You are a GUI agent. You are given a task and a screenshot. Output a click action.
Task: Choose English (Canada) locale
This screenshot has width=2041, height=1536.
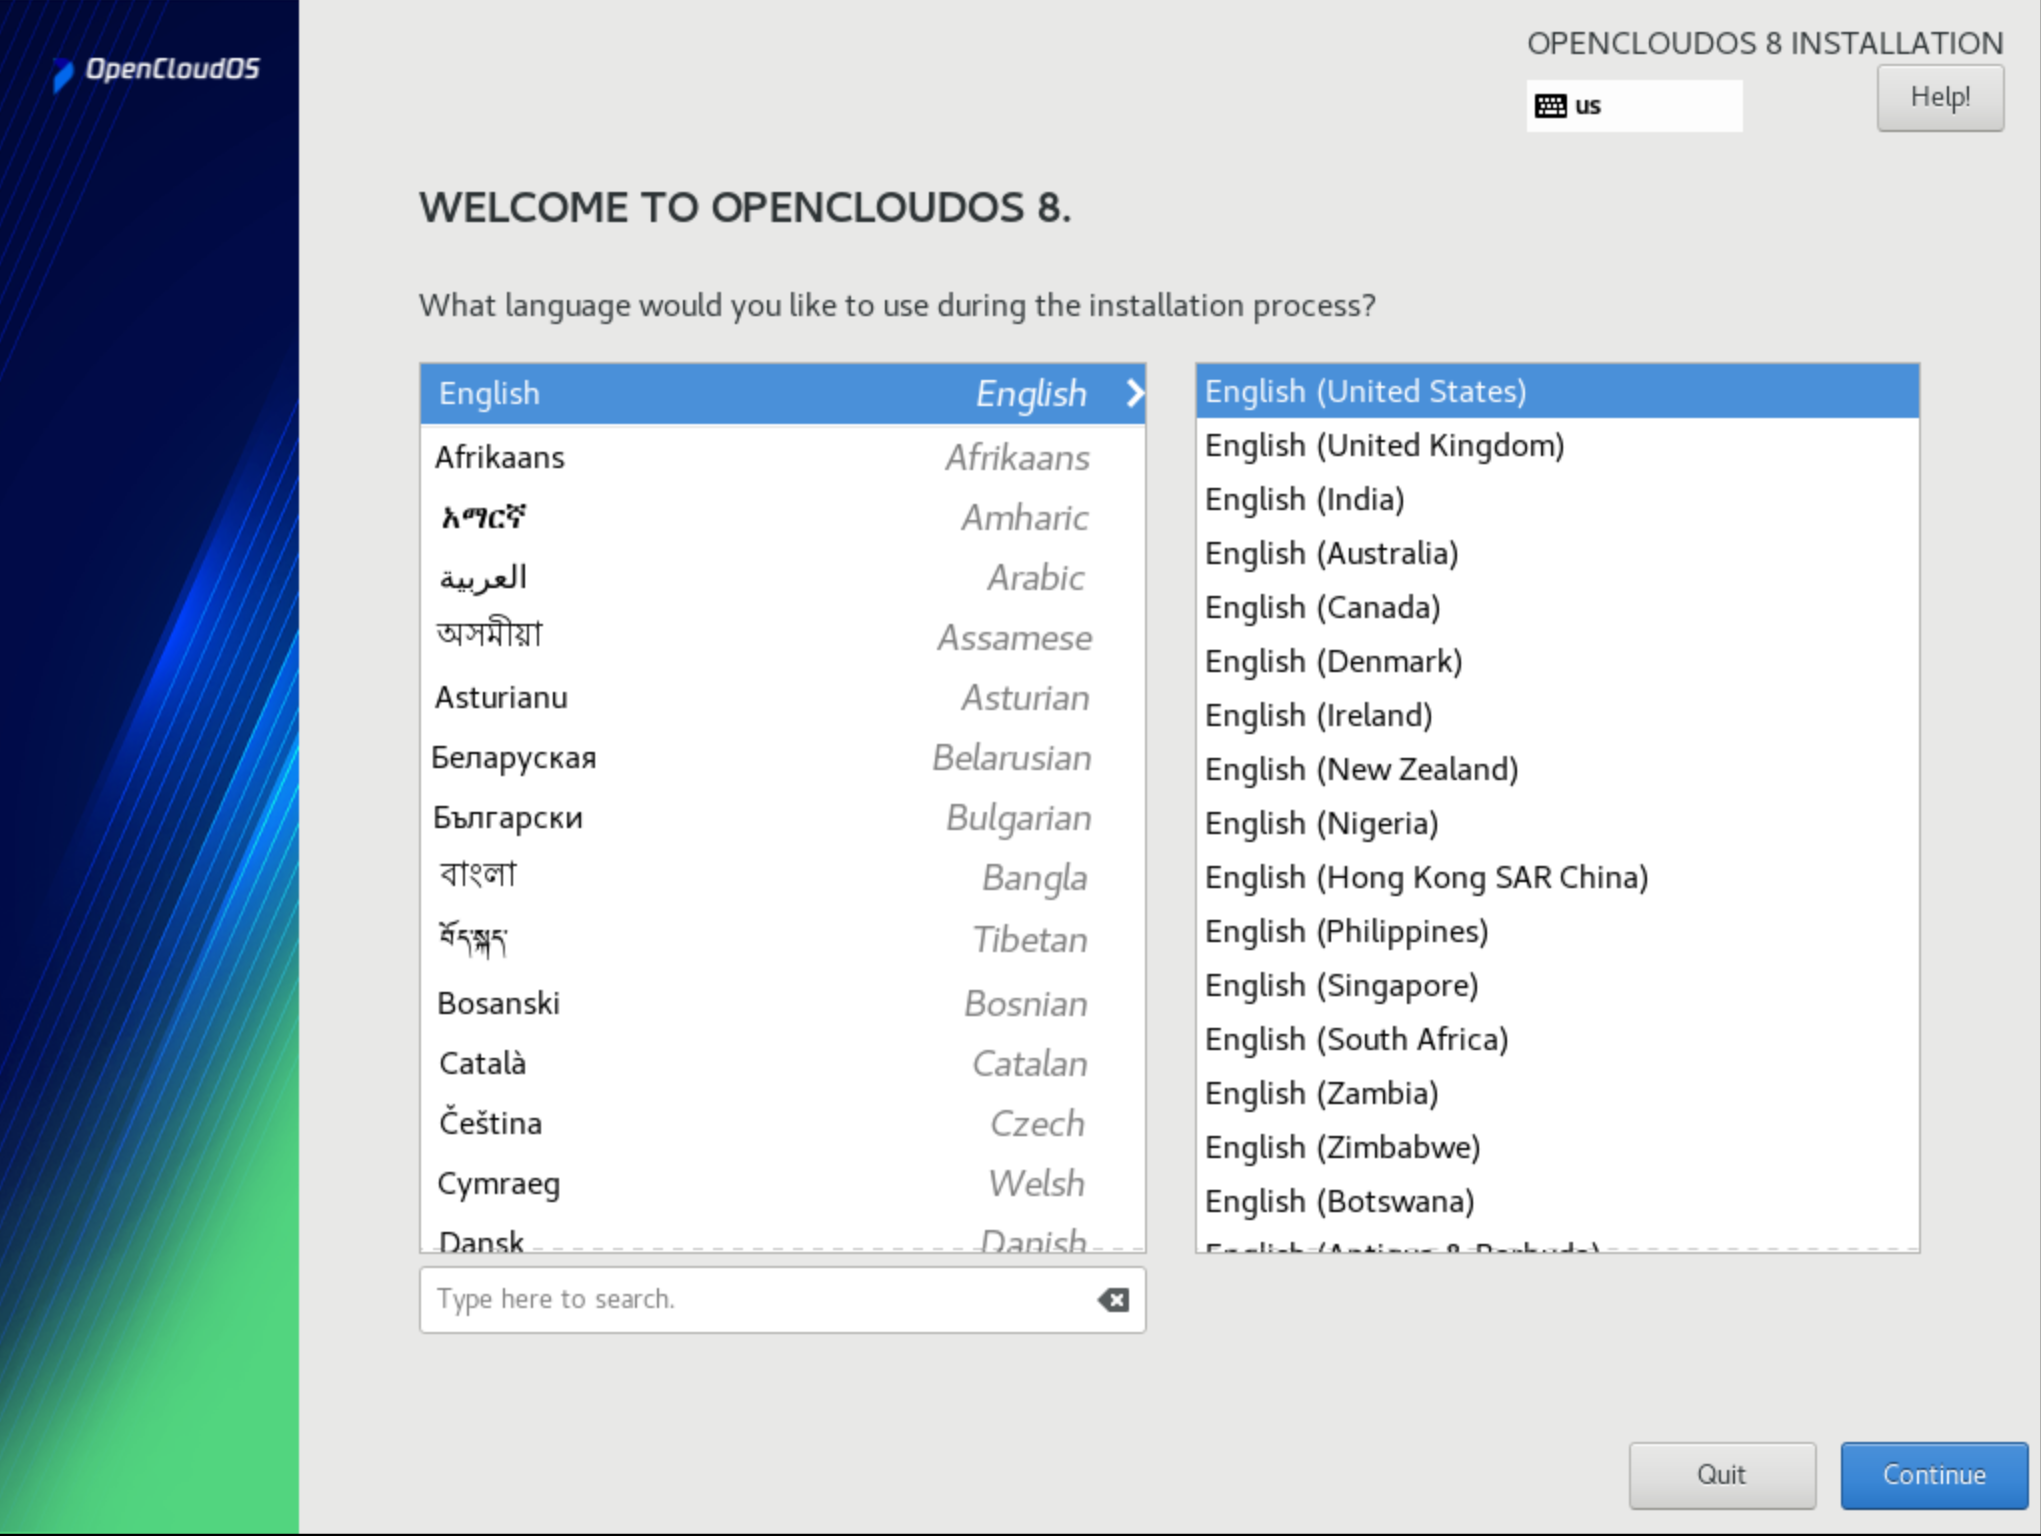pos(1557,607)
